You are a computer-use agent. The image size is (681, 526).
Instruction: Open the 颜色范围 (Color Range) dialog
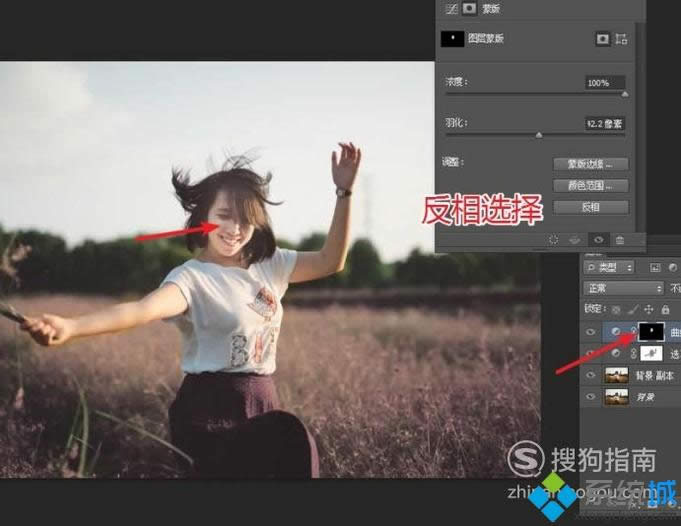(x=591, y=186)
